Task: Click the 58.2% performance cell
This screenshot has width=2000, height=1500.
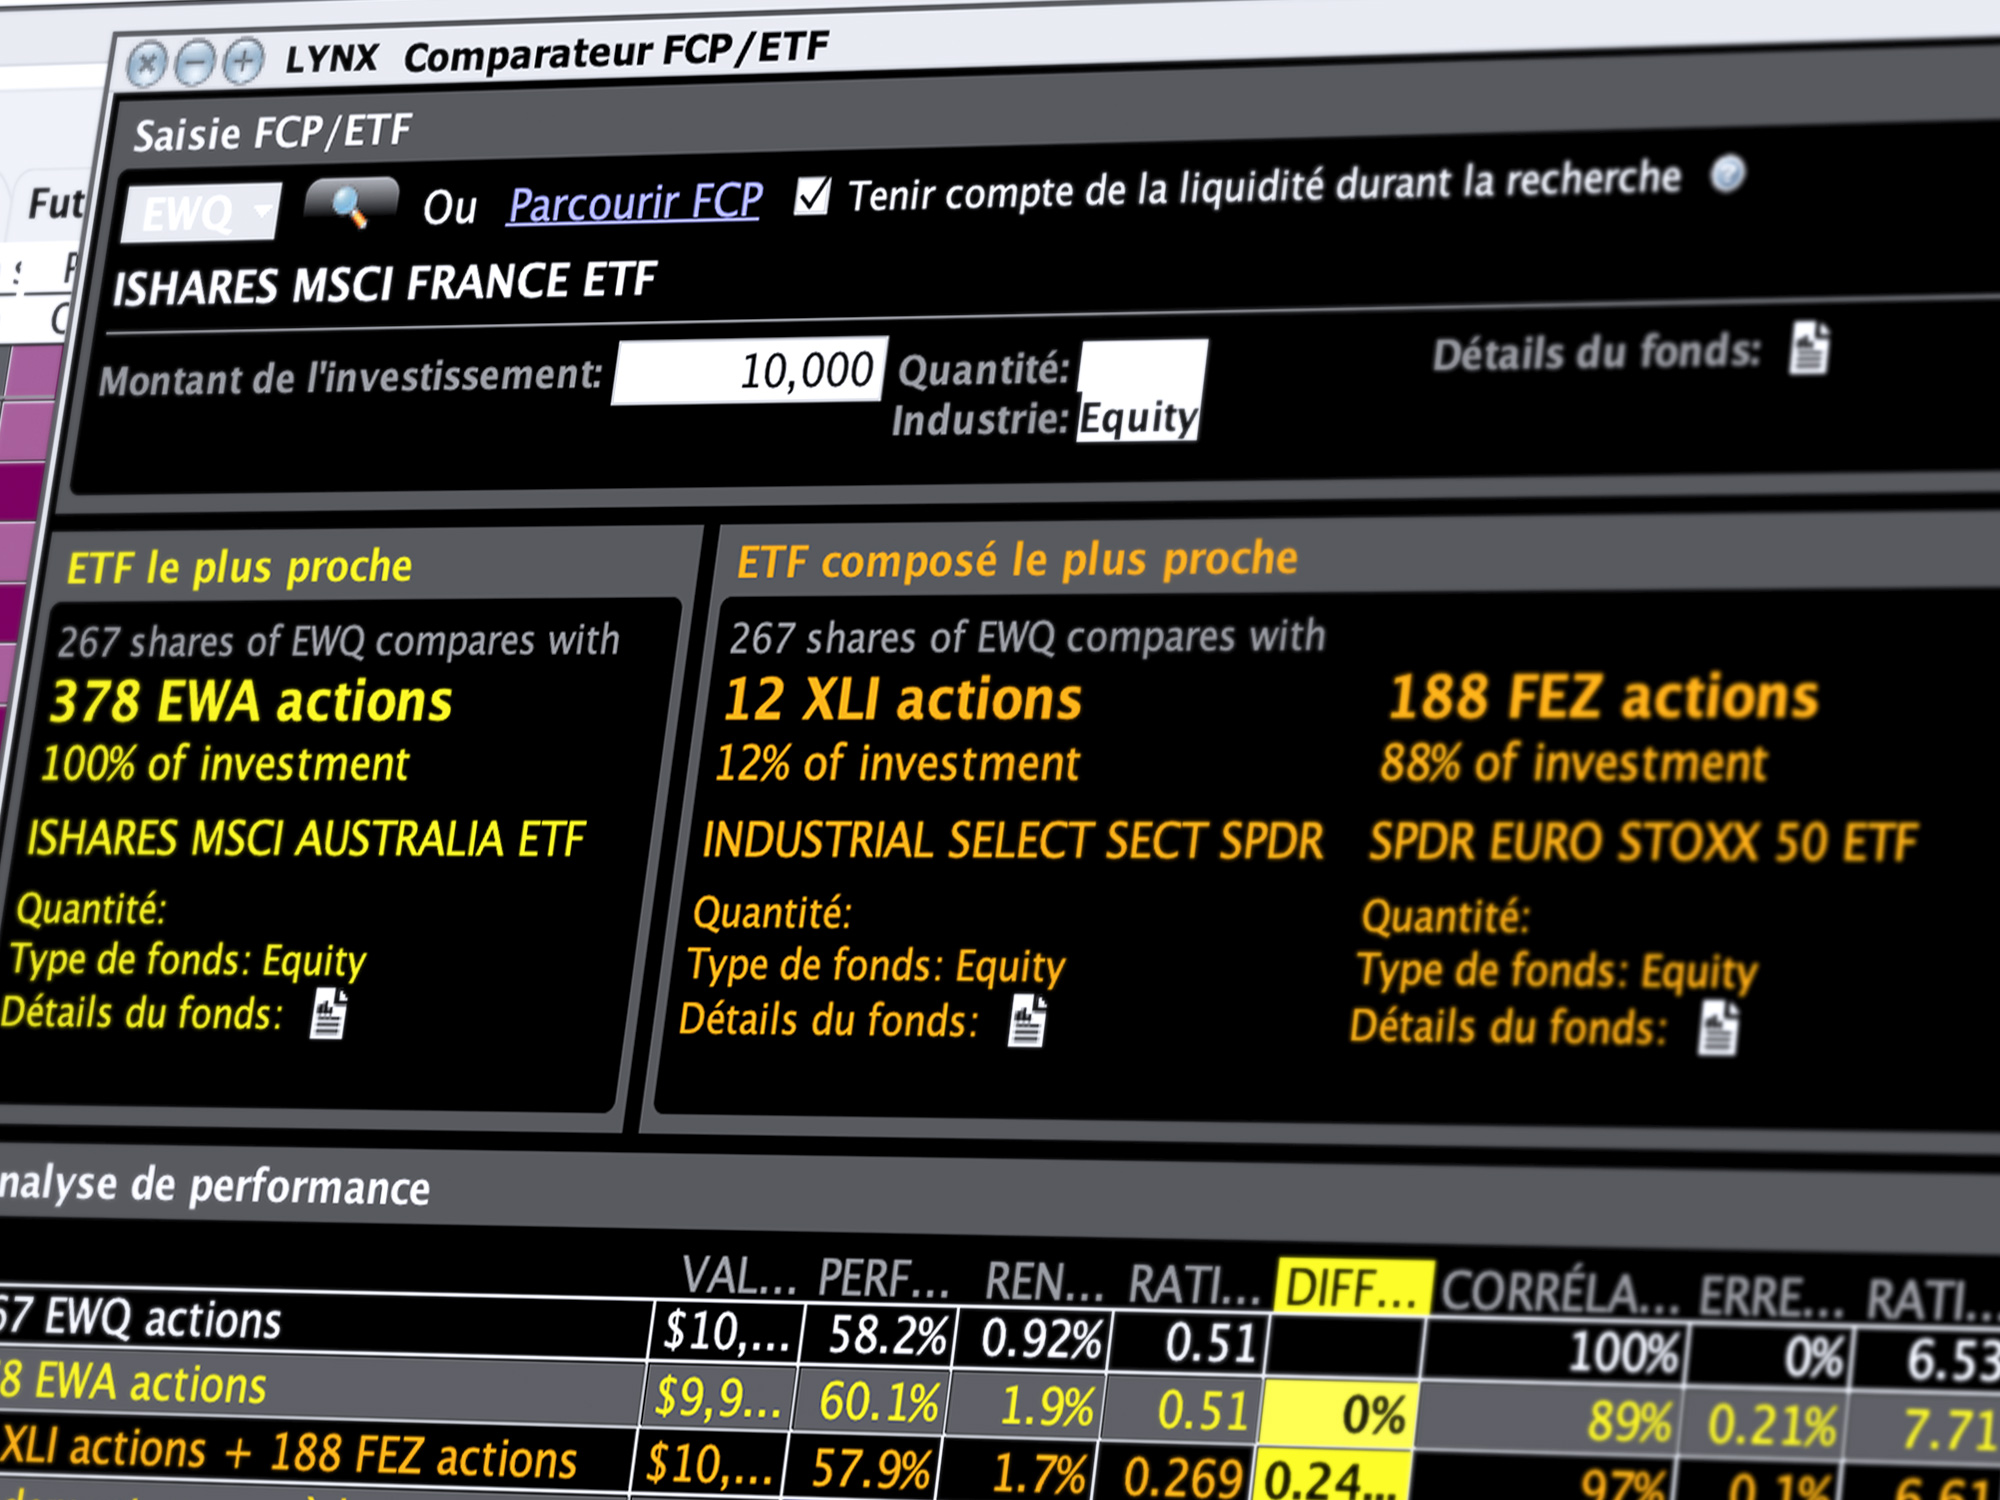Action: tap(882, 1336)
